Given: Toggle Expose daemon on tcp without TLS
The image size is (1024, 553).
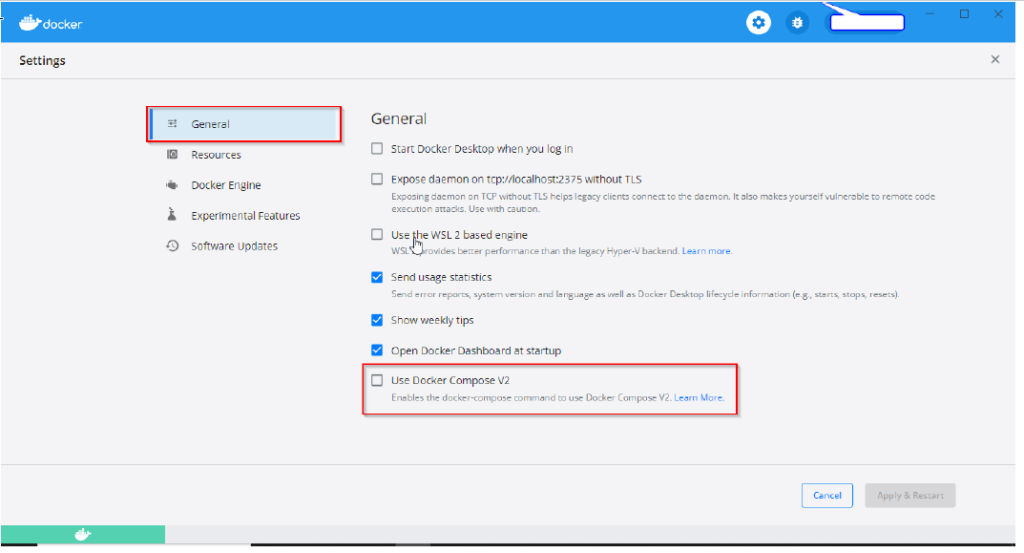Looking at the screenshot, I should click(377, 179).
